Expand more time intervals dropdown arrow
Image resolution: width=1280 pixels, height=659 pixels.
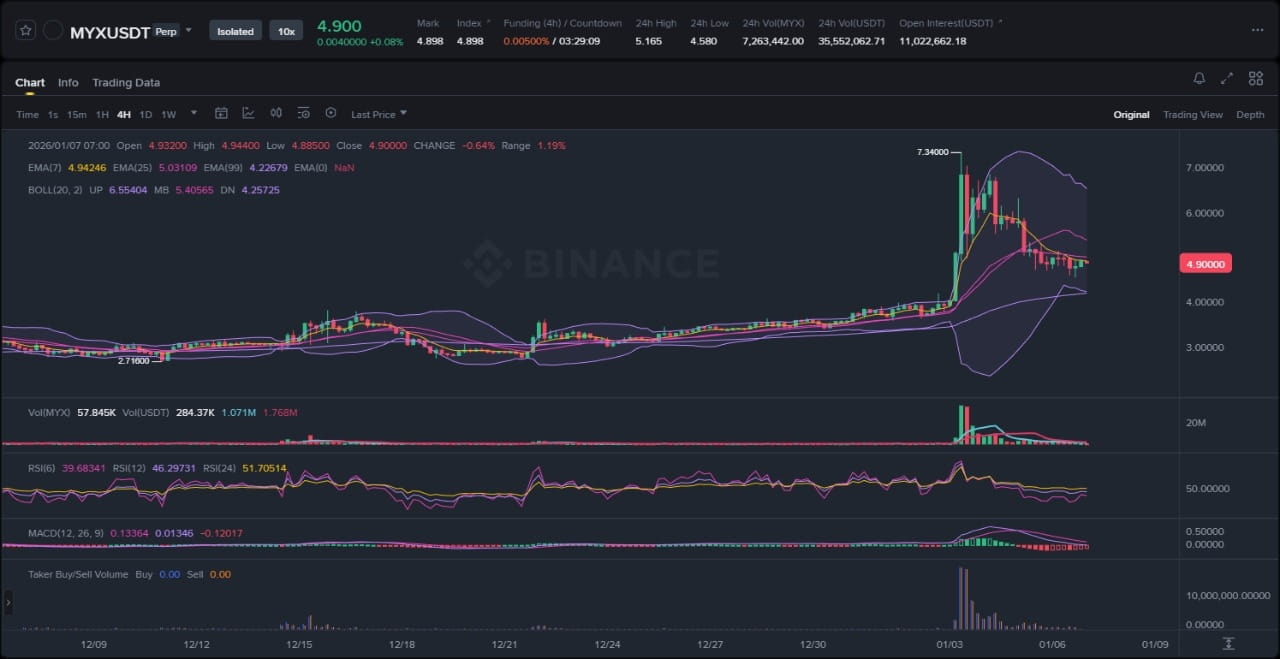tap(193, 114)
